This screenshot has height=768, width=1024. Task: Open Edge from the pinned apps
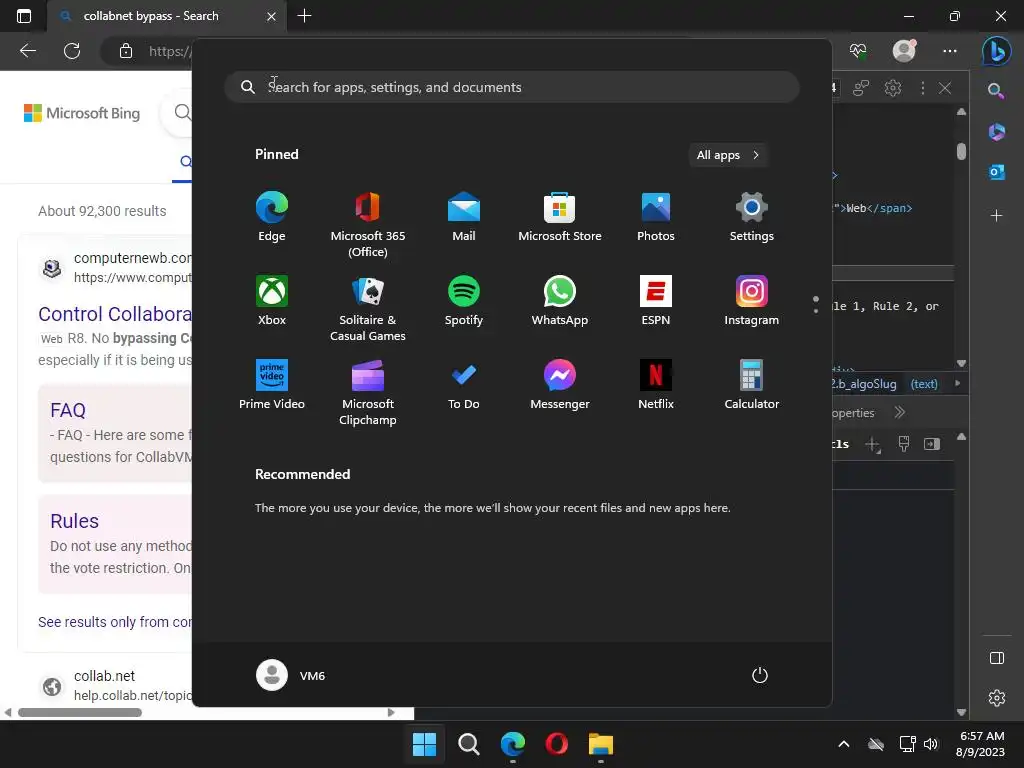(x=272, y=217)
